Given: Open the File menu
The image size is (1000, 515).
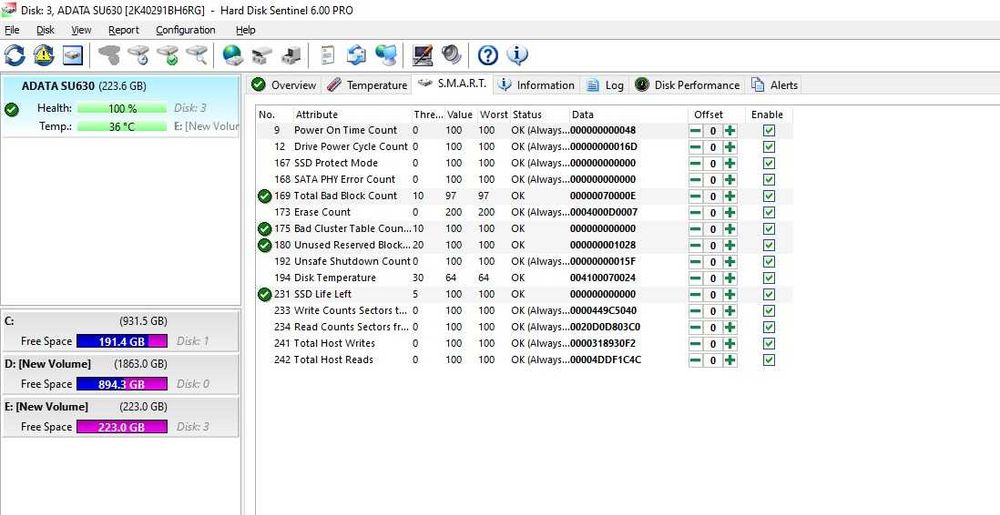Looking at the screenshot, I should pos(12,30).
